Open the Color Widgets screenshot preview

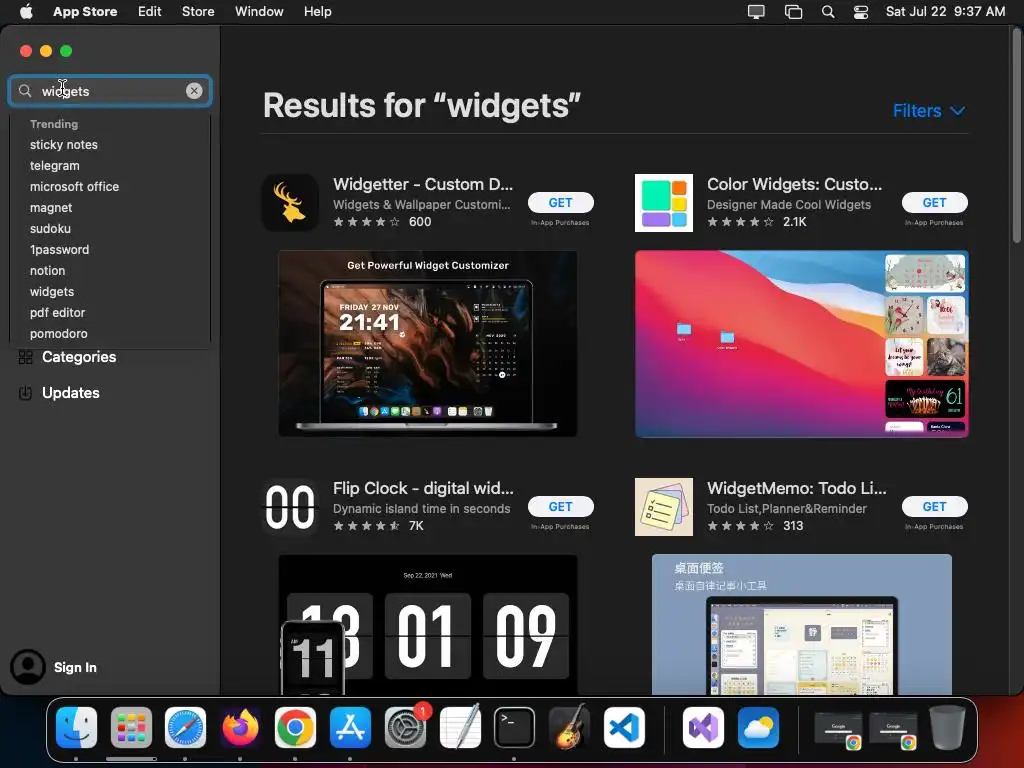click(x=801, y=344)
